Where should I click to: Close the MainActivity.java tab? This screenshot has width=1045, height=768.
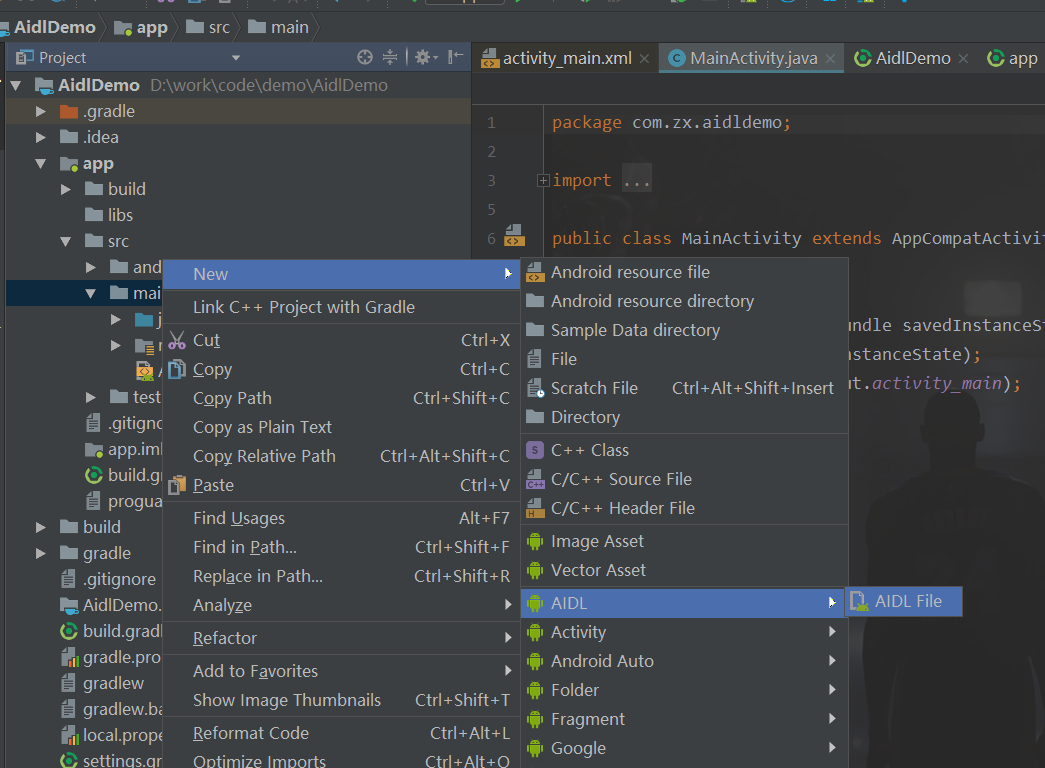(830, 59)
